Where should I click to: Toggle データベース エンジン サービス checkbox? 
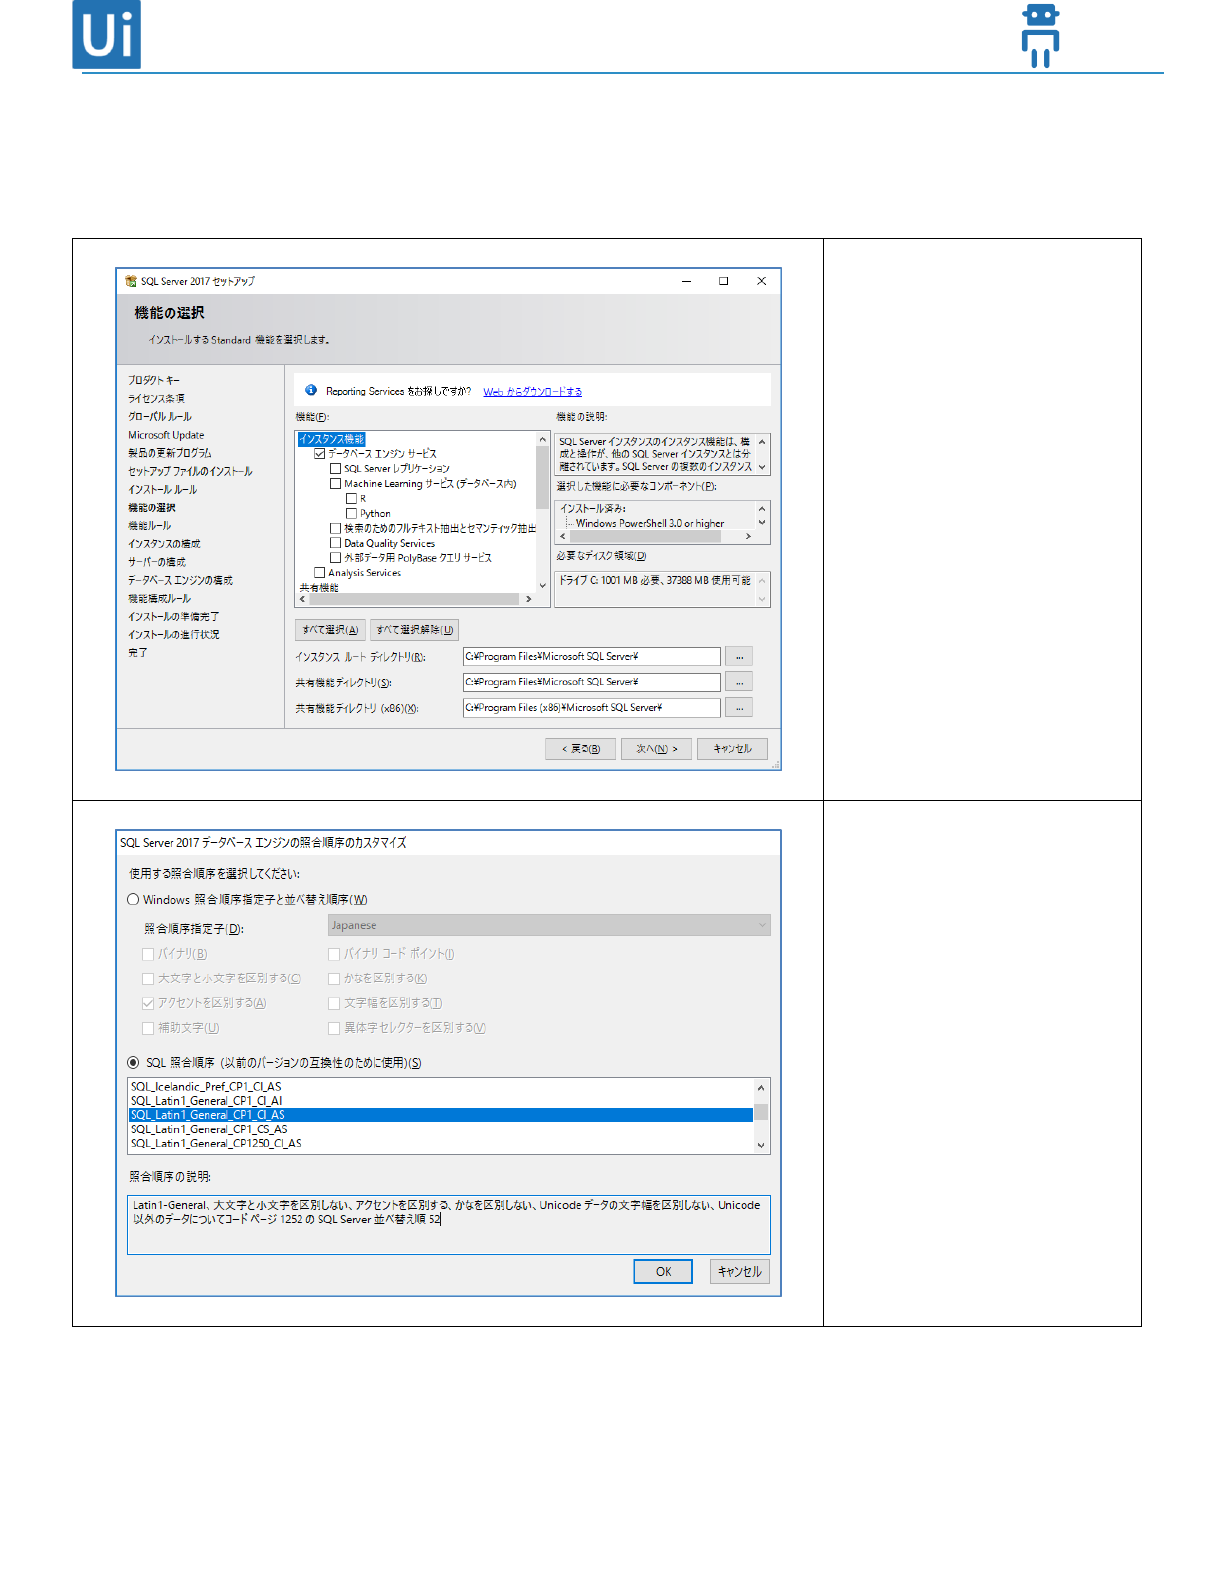(x=320, y=453)
